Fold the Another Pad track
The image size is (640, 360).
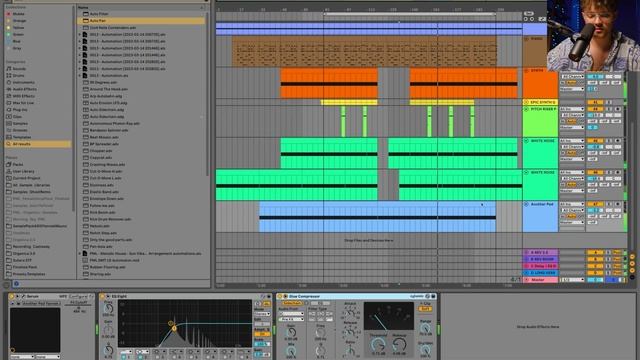526,204
